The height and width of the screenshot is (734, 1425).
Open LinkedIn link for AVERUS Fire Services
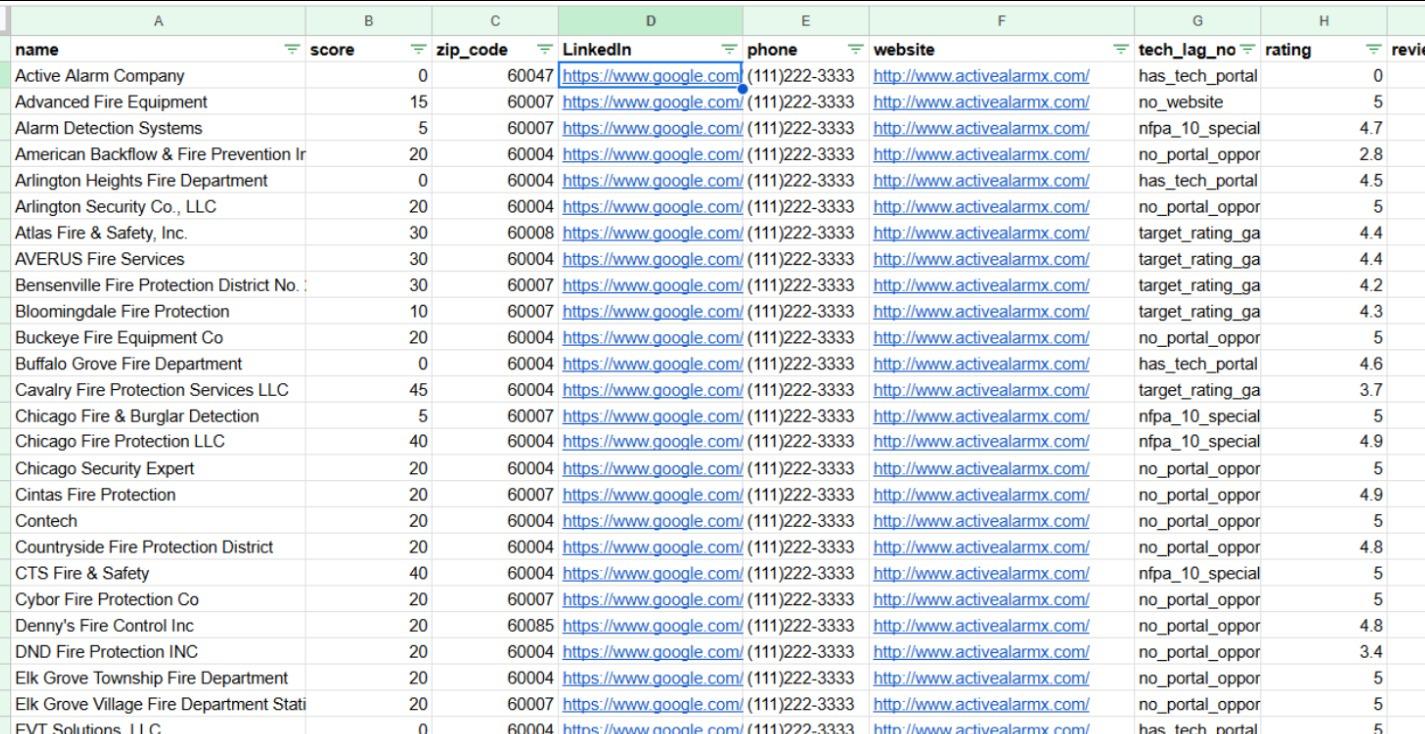pos(652,259)
